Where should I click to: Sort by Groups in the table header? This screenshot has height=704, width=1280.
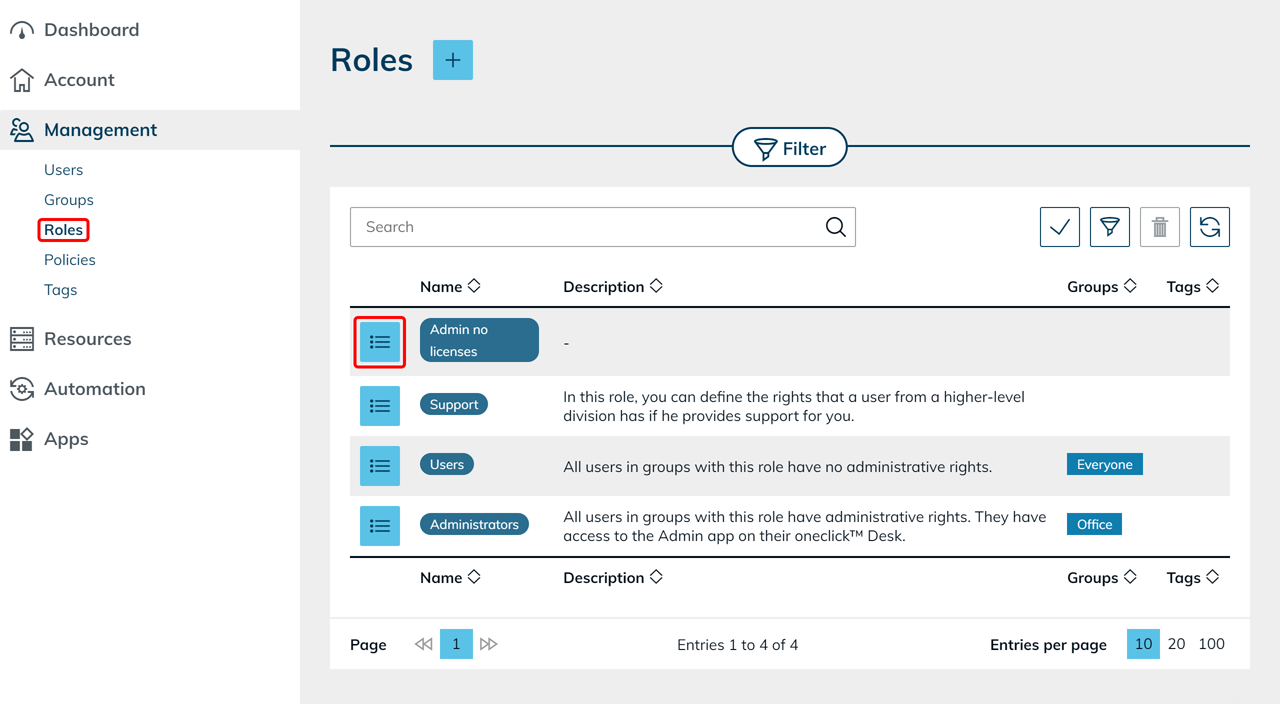pyautogui.click(x=1102, y=287)
